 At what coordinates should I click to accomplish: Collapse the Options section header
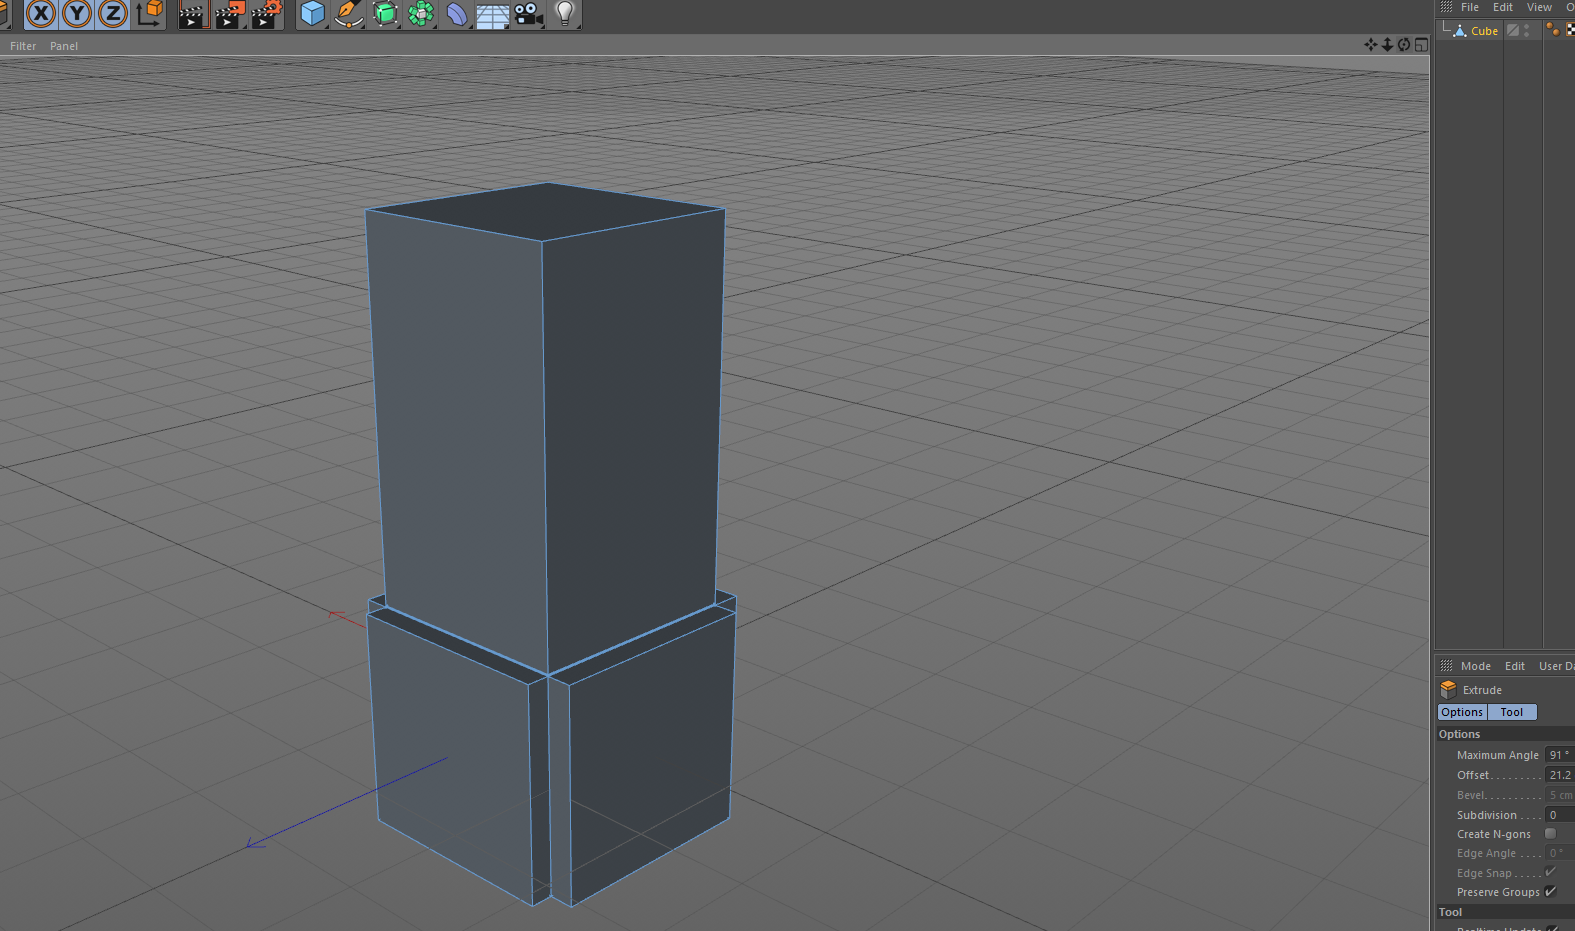tap(1505, 734)
